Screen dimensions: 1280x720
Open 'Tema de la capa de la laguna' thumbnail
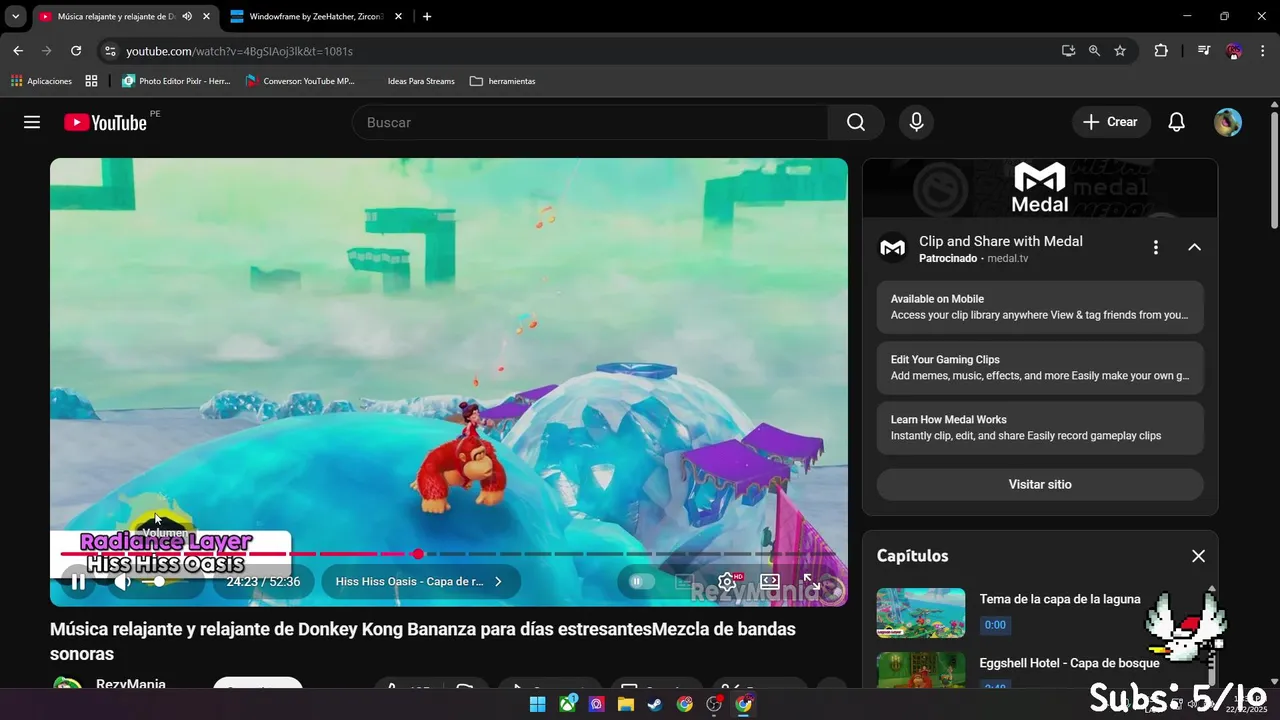click(921, 613)
